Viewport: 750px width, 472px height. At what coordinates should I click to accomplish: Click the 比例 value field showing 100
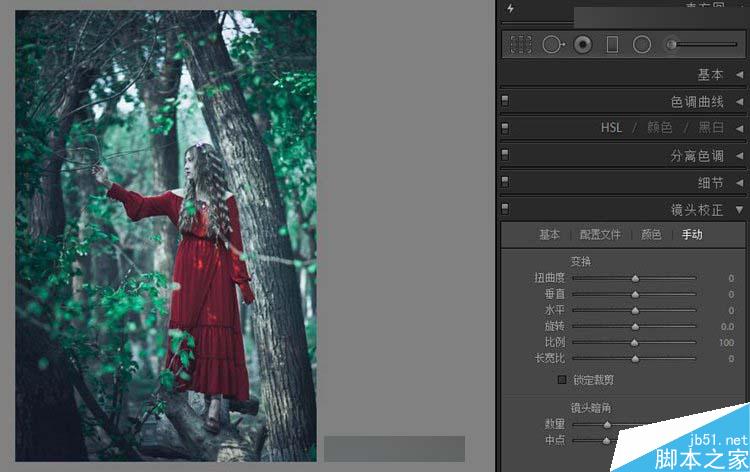pyautogui.click(x=726, y=342)
